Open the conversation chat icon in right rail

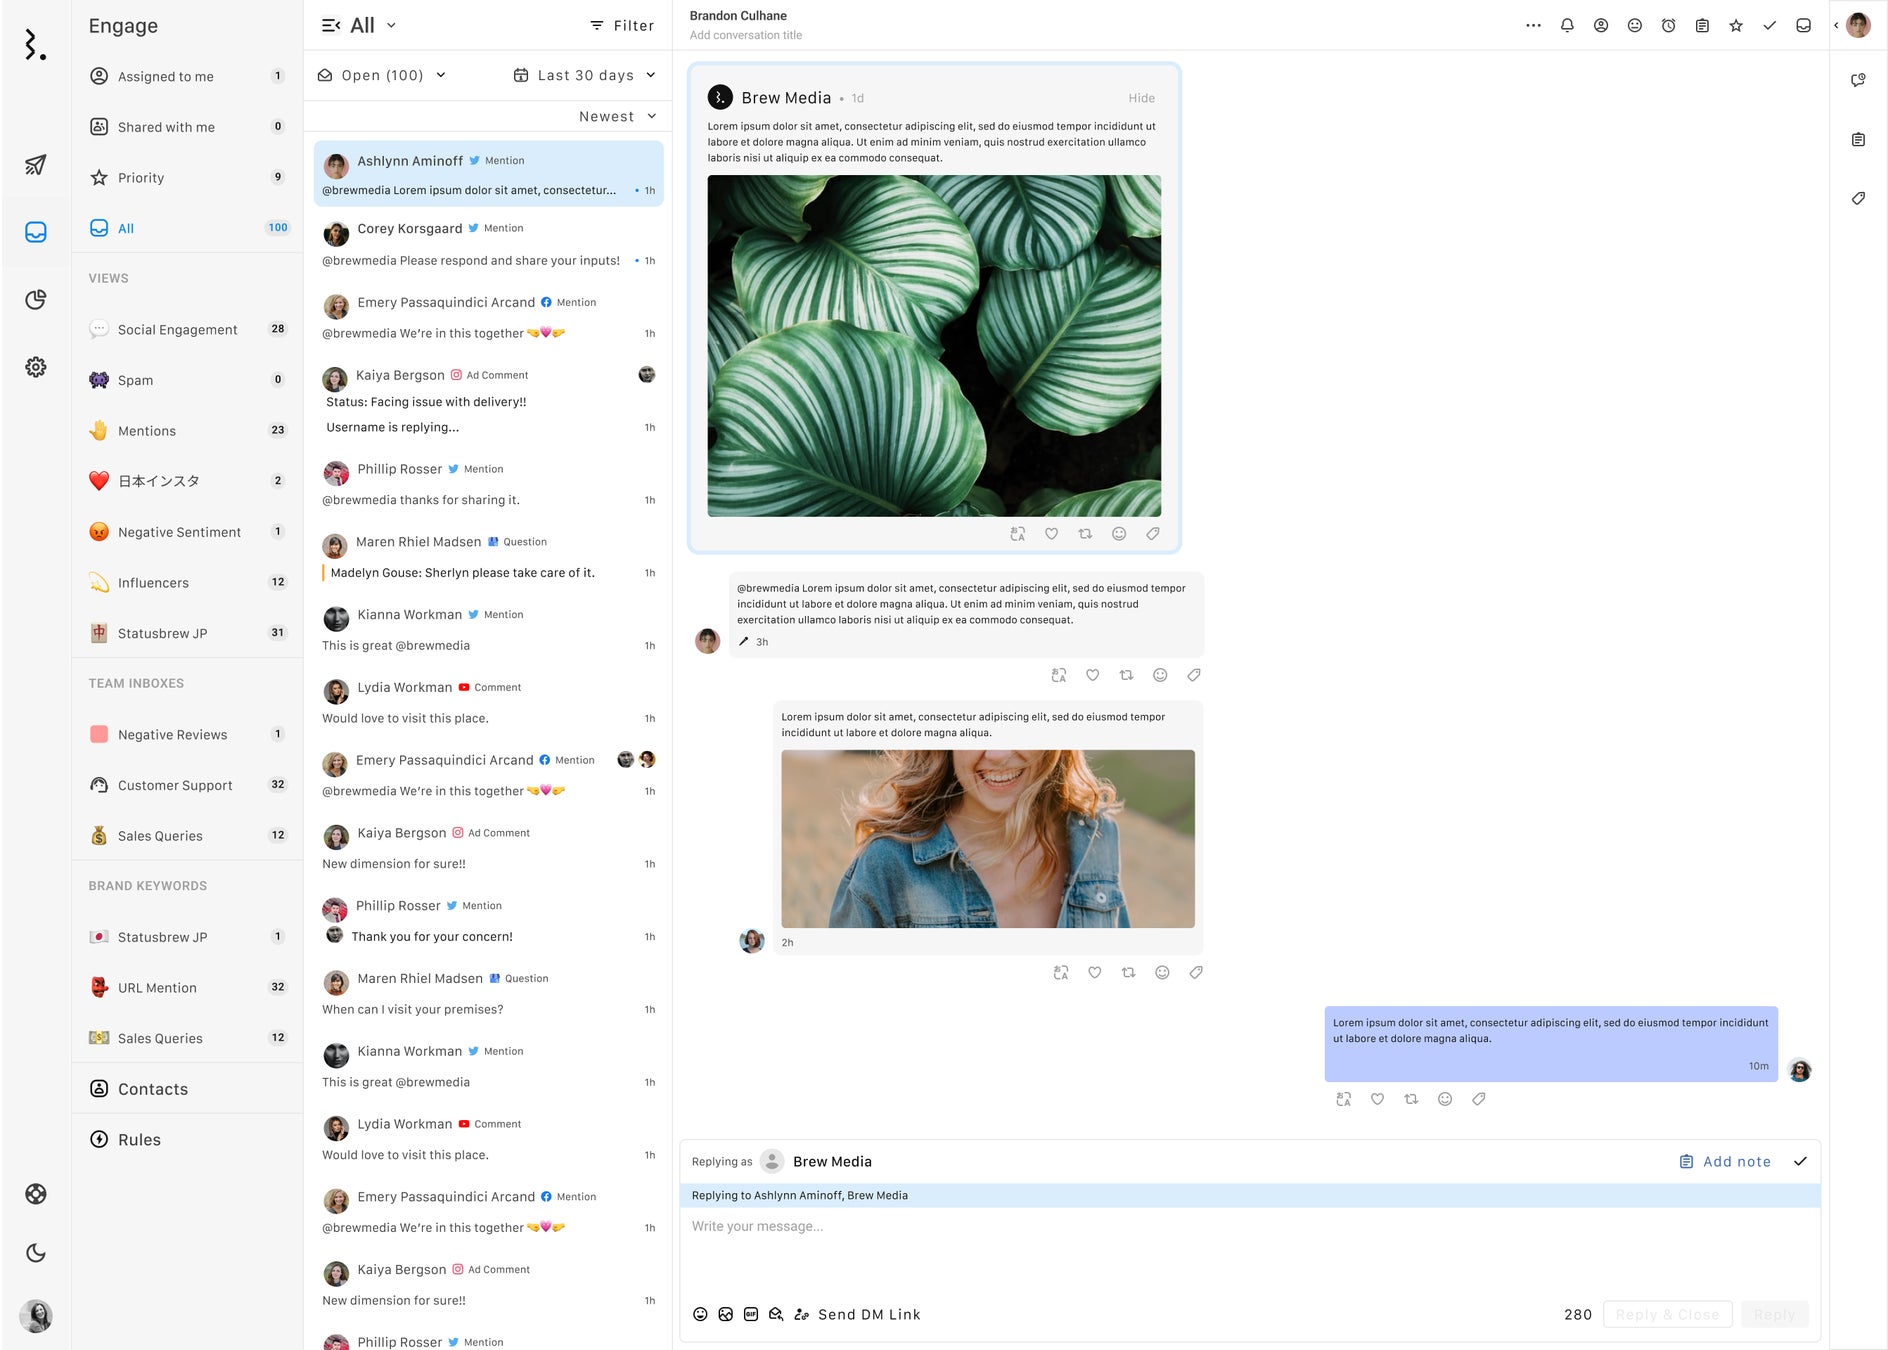(1858, 80)
